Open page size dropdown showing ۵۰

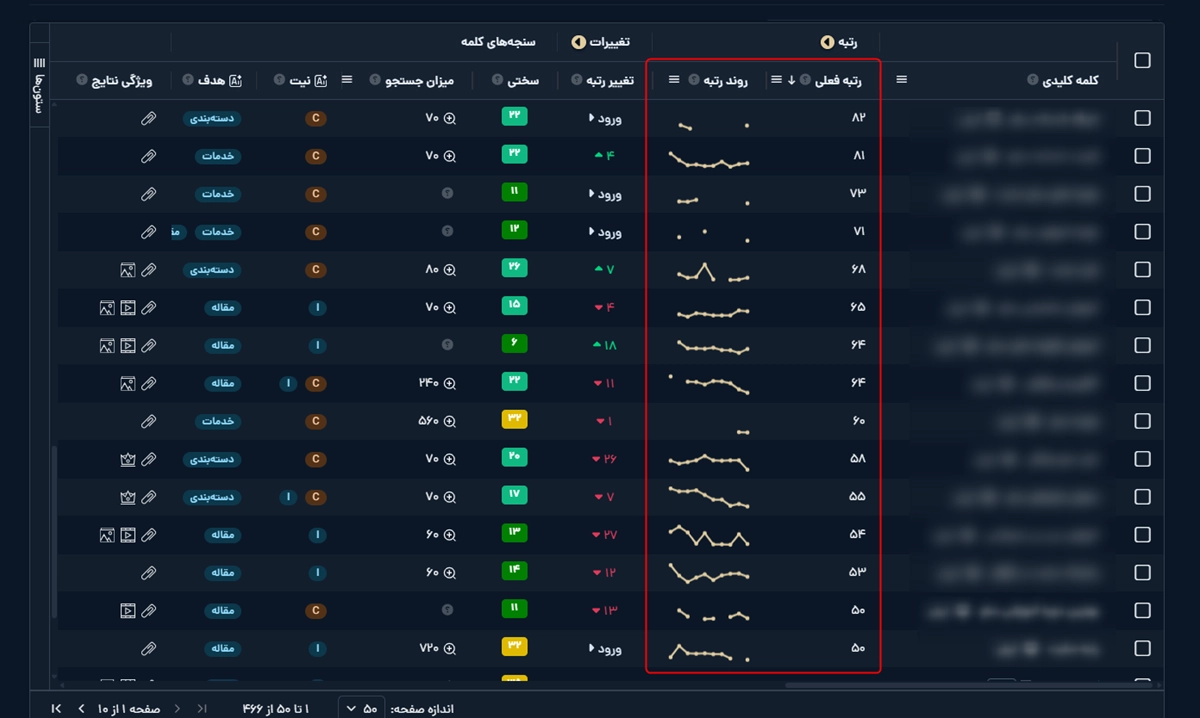361,708
